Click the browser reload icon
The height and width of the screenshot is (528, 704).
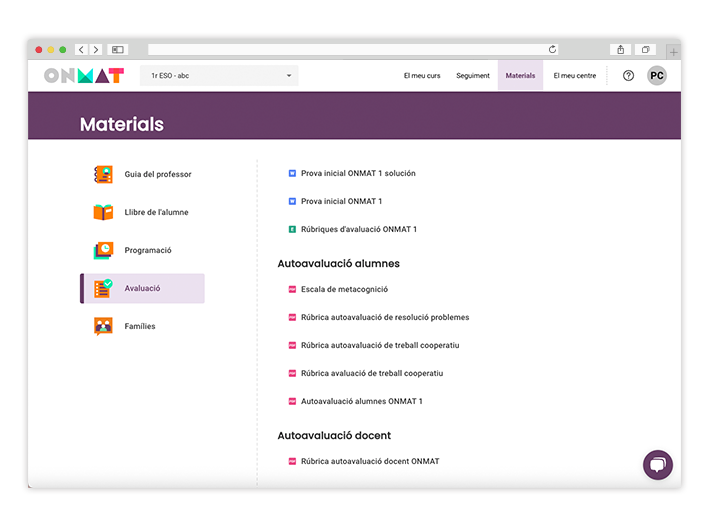pyautogui.click(x=552, y=49)
